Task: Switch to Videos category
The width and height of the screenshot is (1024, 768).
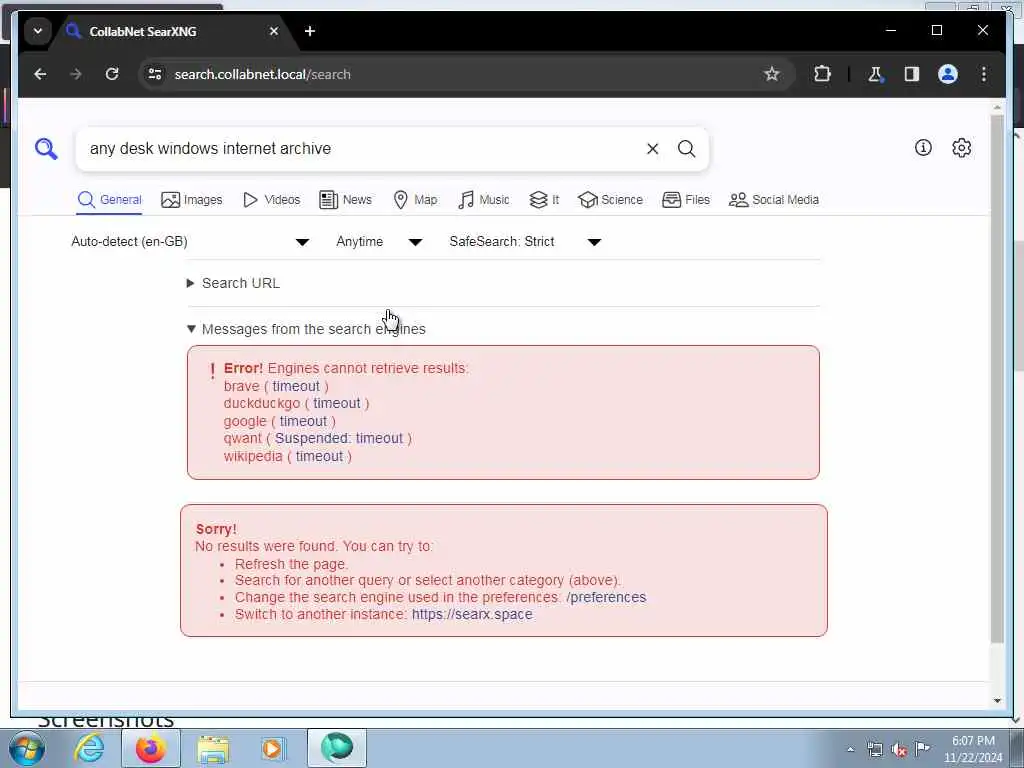Action: (272, 200)
